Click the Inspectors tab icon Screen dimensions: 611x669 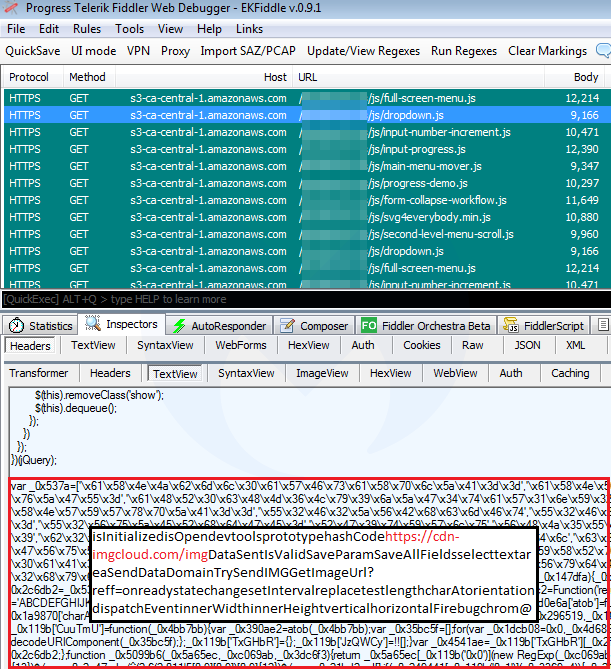pos(94,326)
